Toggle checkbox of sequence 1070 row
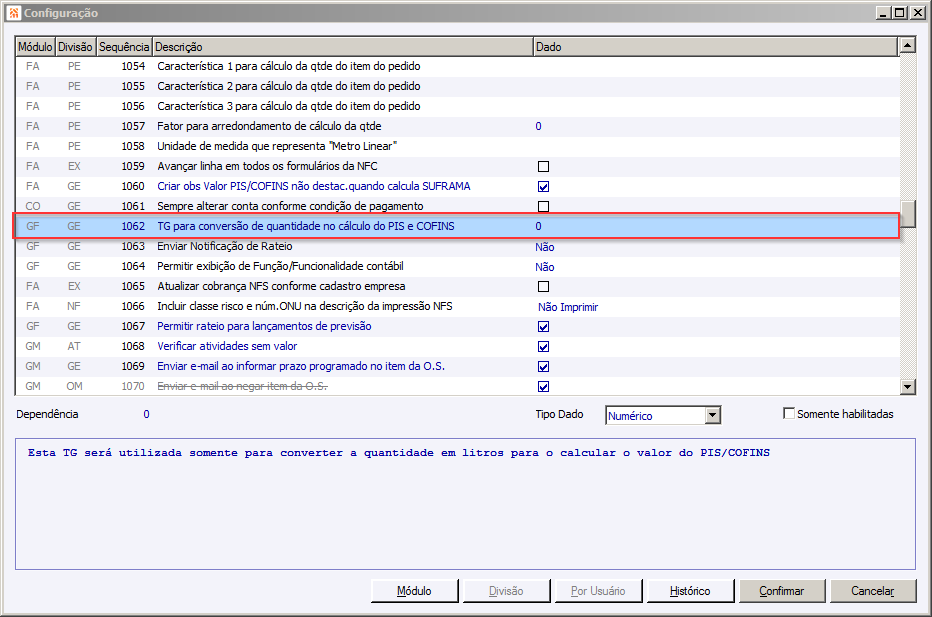The height and width of the screenshot is (617, 932). click(x=543, y=386)
